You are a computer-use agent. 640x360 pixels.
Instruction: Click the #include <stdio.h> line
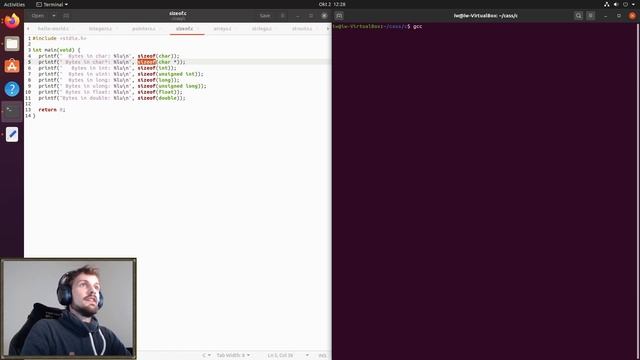[60, 38]
